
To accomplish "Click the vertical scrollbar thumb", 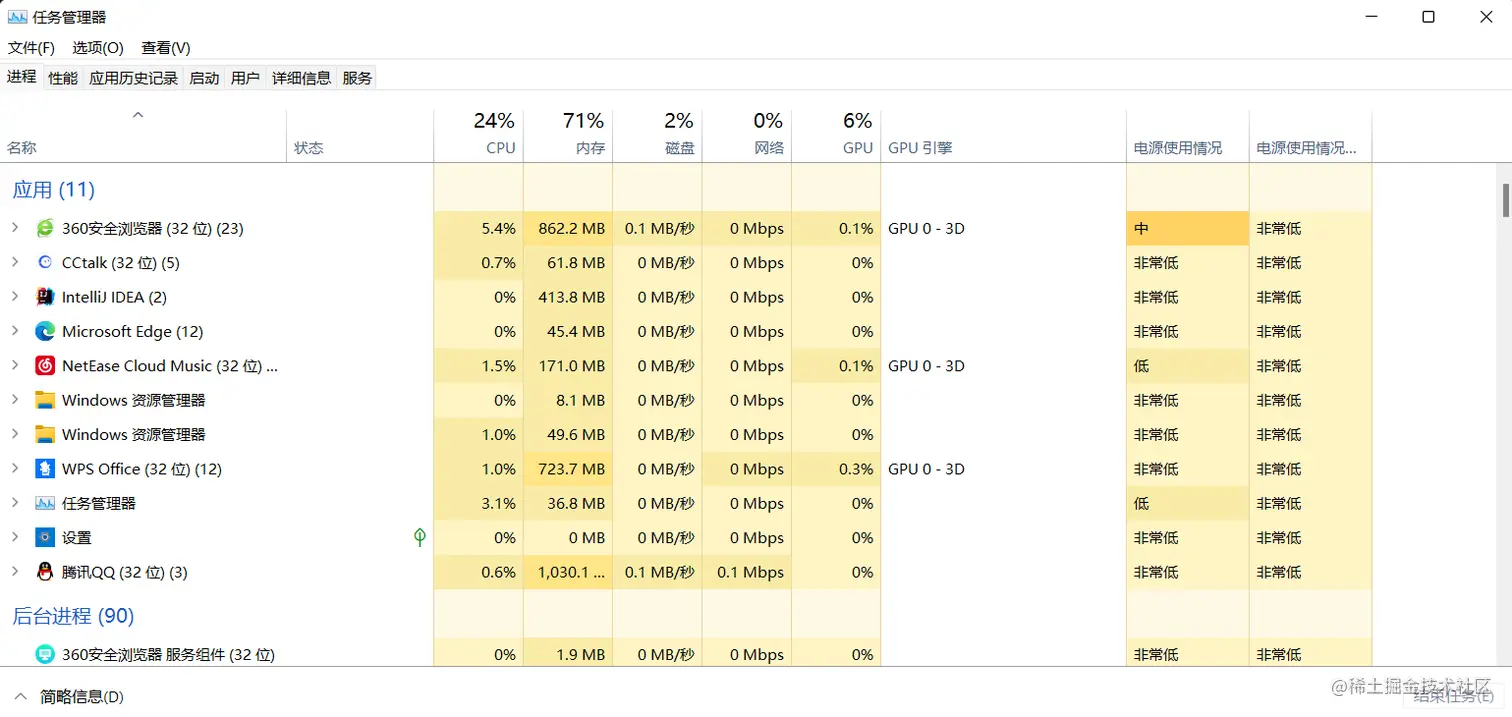I will tap(1506, 199).
